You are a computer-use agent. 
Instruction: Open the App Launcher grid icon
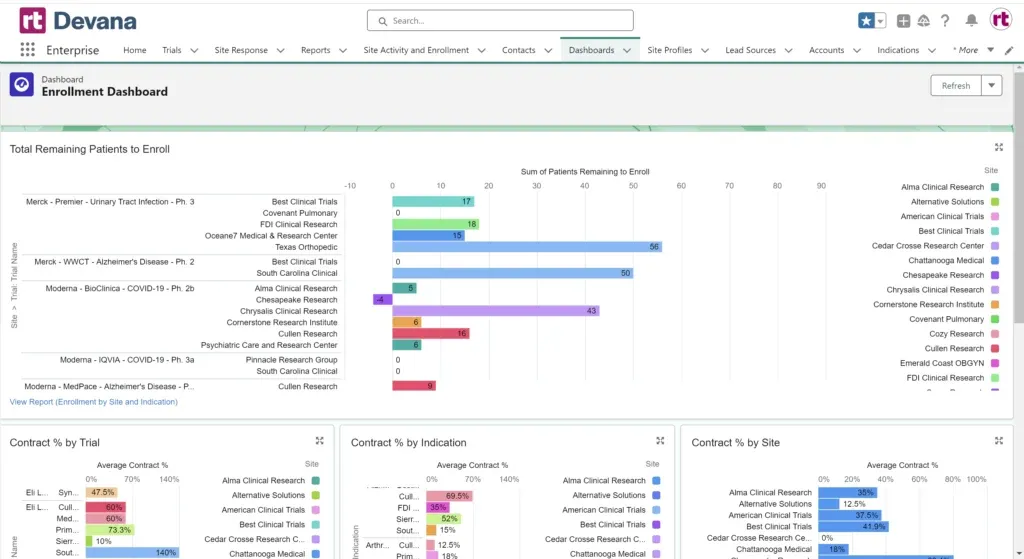tap(27, 50)
